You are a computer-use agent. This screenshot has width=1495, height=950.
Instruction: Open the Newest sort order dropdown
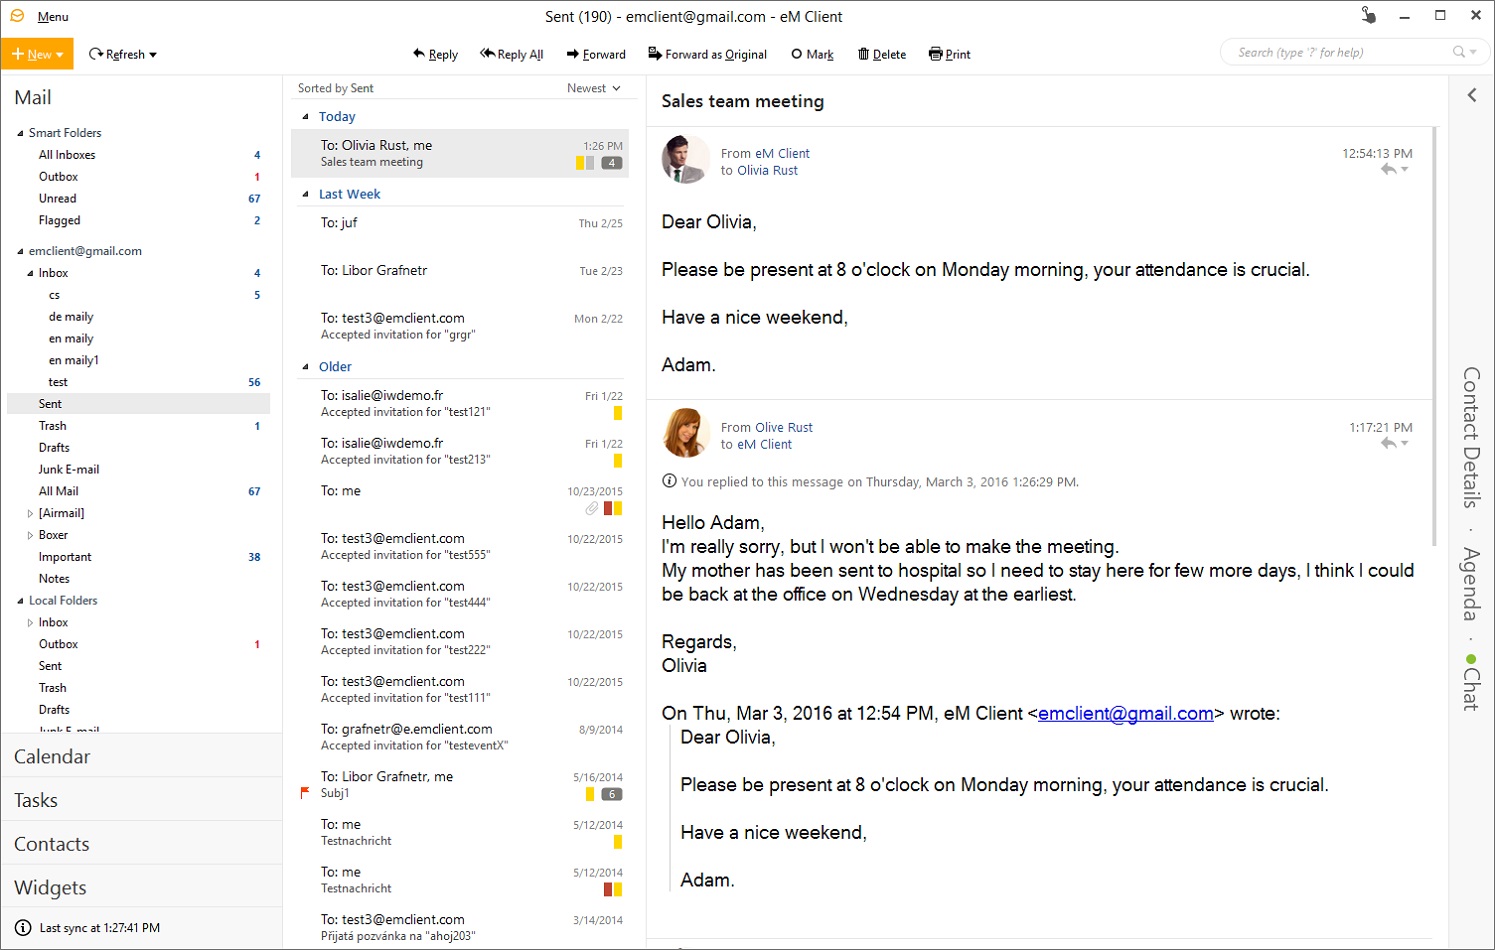coord(594,88)
